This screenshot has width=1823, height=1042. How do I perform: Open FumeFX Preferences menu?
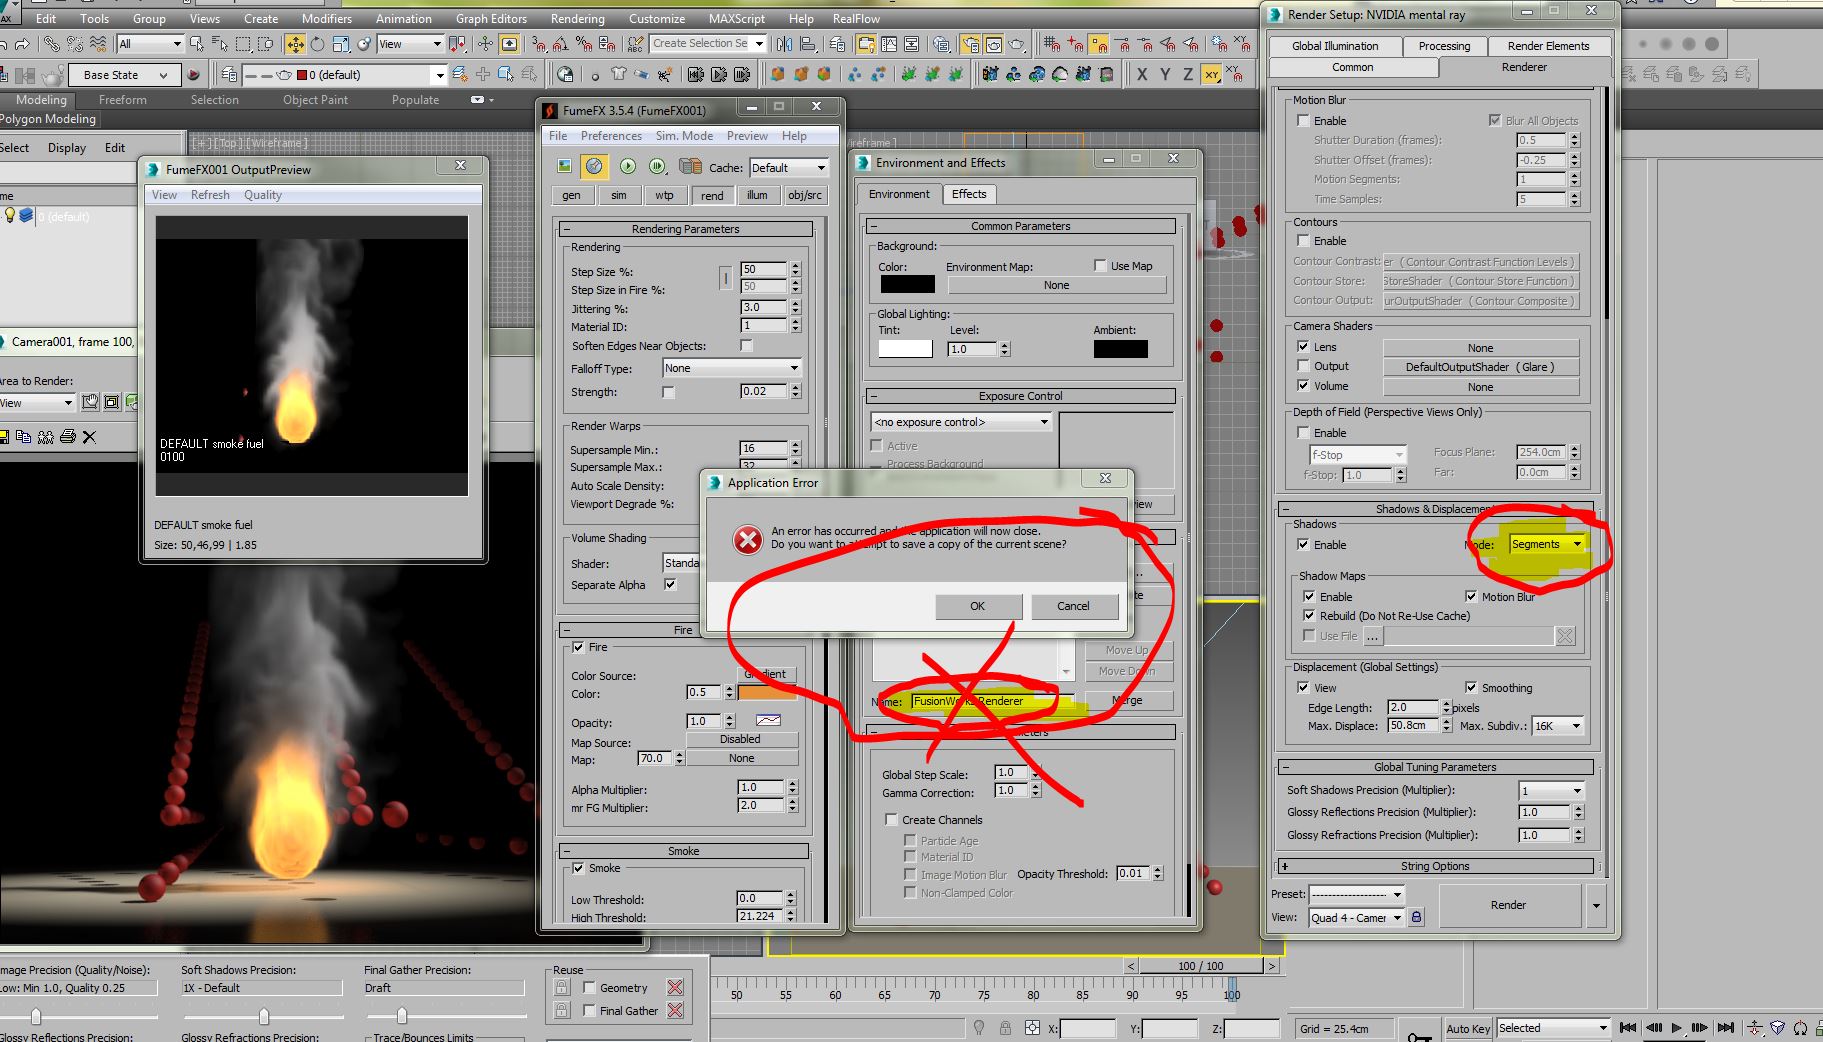pos(611,136)
